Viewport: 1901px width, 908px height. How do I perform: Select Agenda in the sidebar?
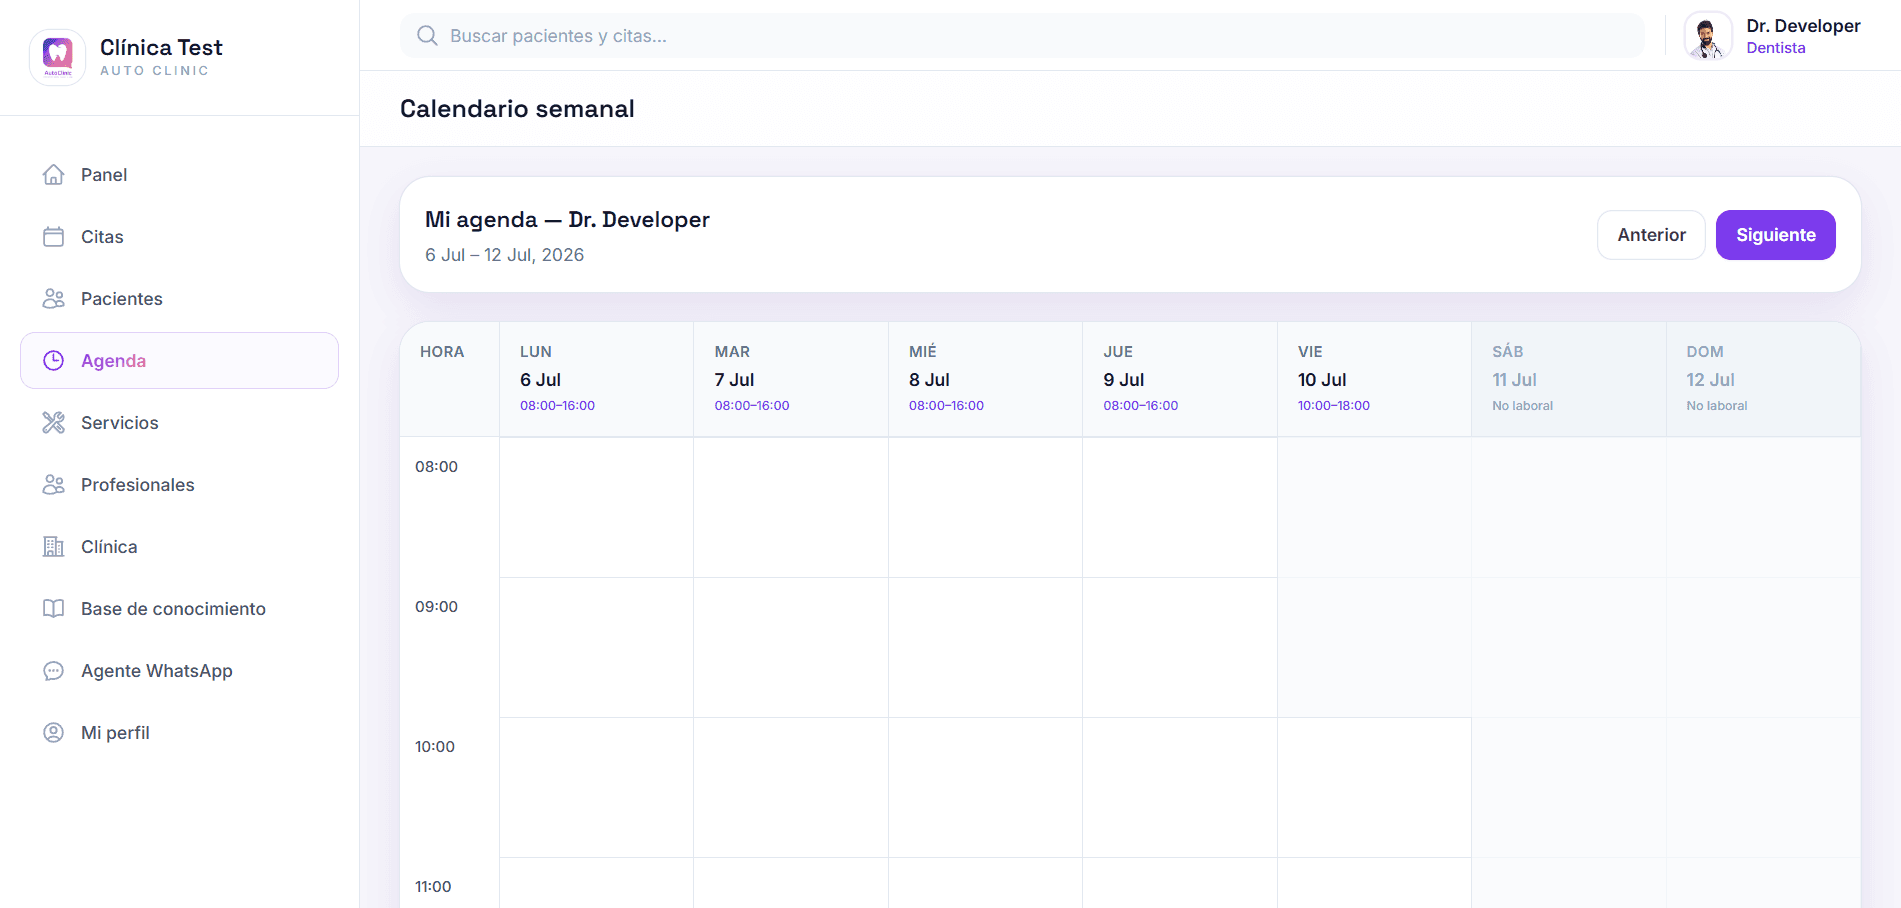[179, 361]
